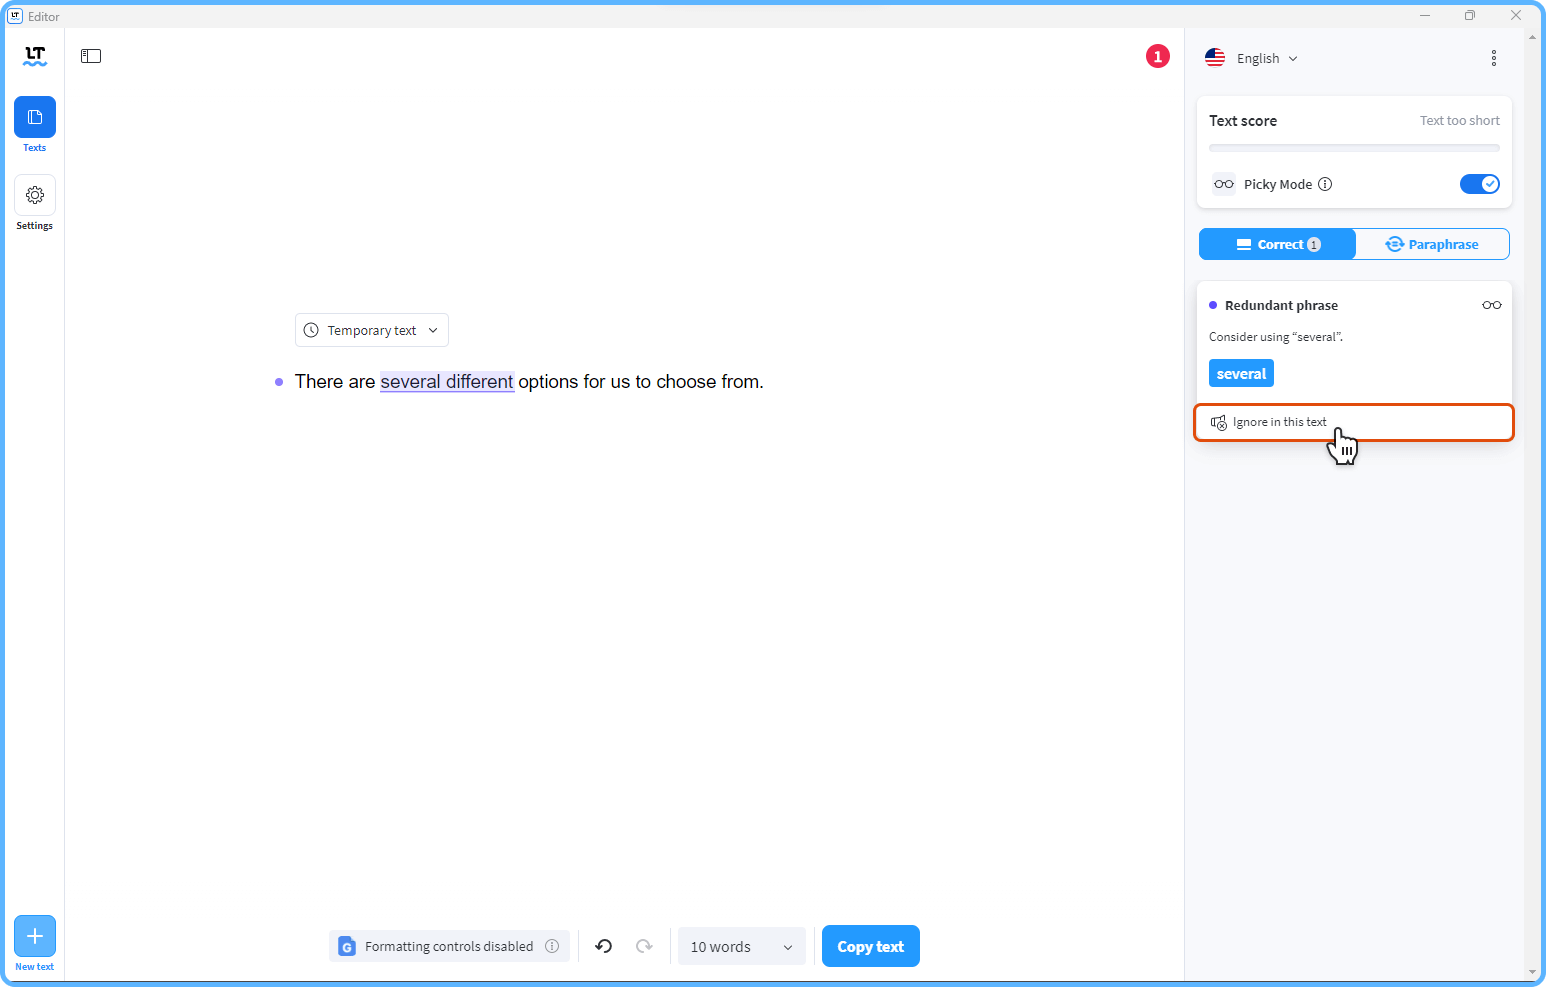
Task: Click the US flag language icon
Action: (1215, 58)
